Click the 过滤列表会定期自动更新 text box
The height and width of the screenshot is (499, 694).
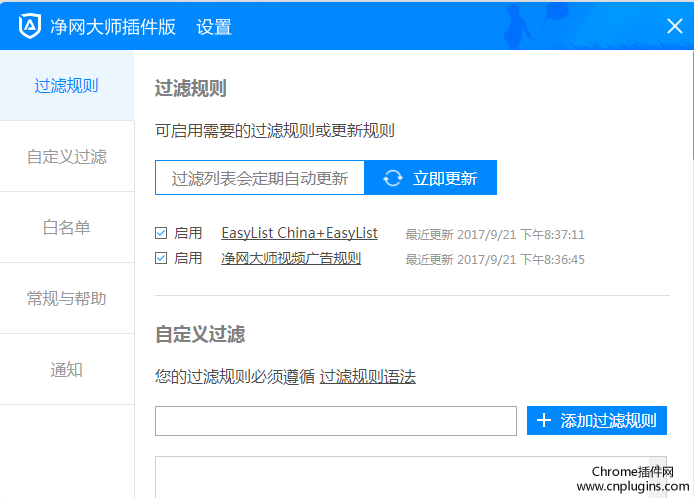[x=260, y=178]
